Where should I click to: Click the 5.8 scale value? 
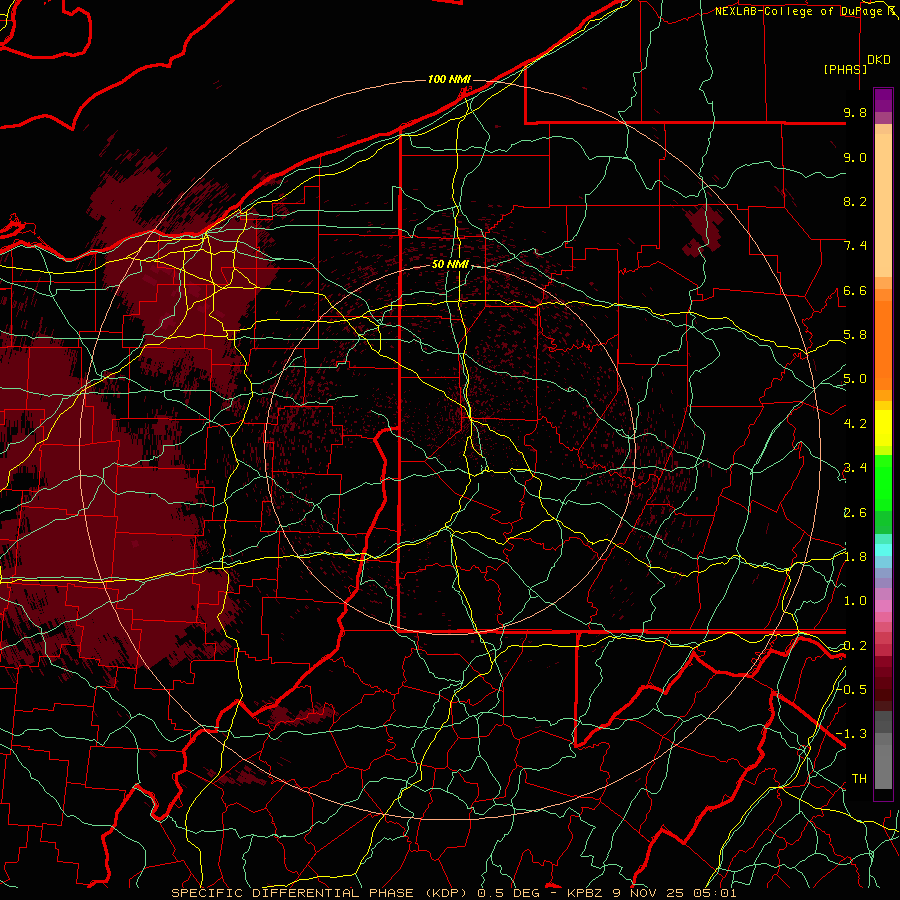tap(855, 335)
